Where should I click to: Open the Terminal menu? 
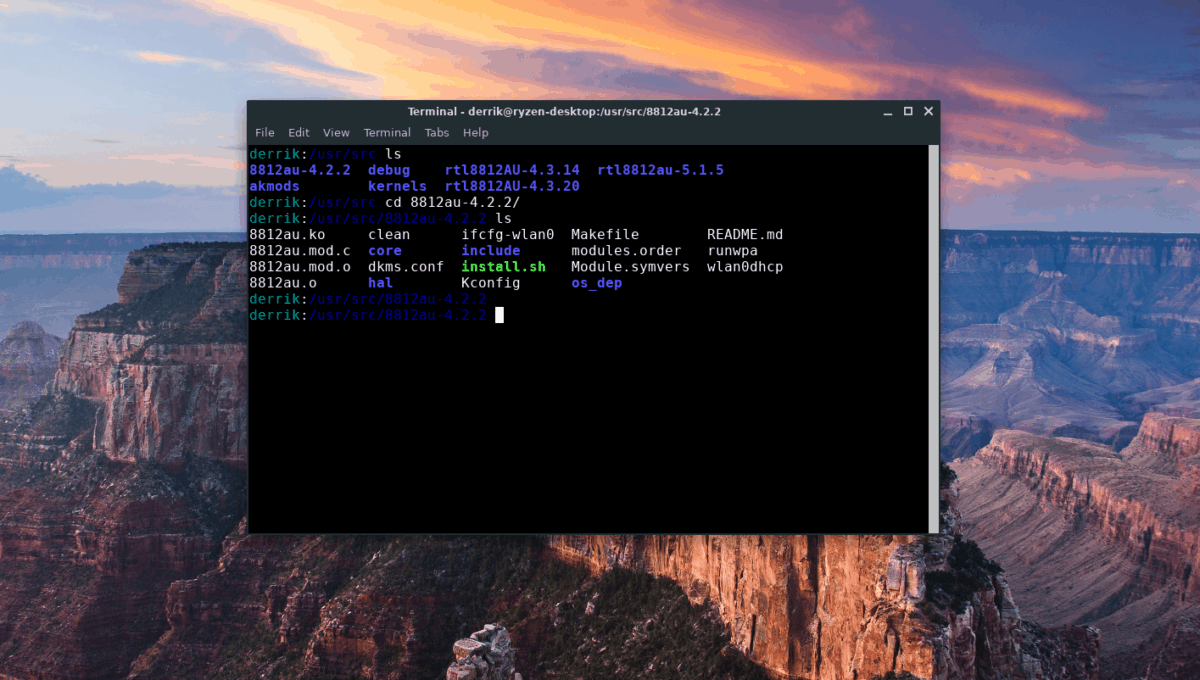coord(387,132)
